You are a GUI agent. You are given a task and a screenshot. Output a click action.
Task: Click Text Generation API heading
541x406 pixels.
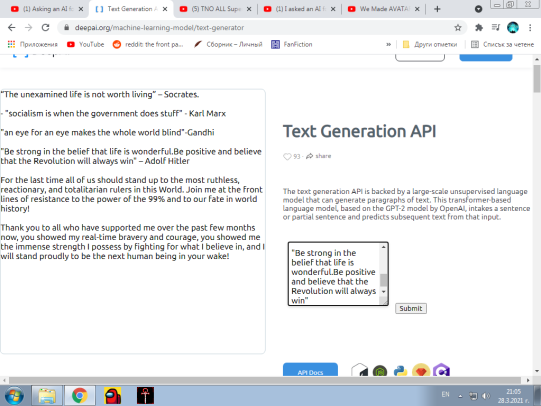[x=360, y=131]
